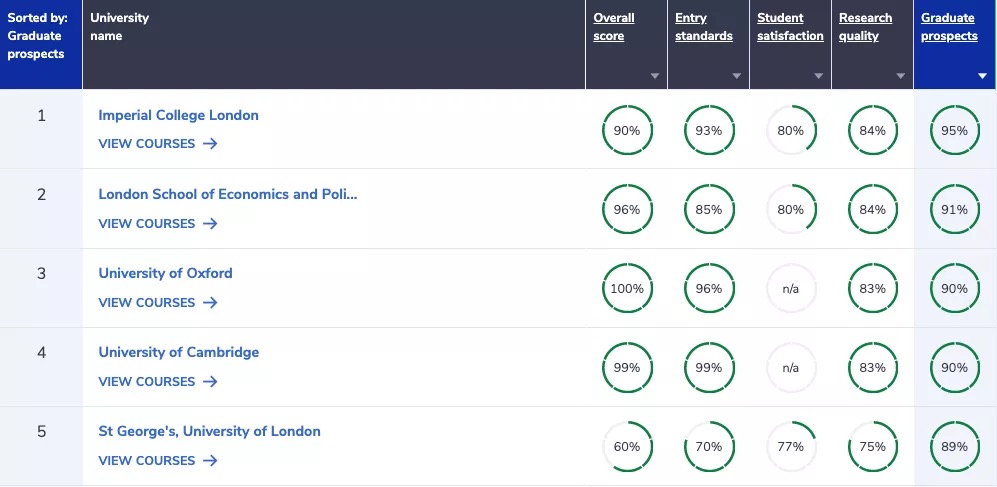The width and height of the screenshot is (997, 487).
Task: Click Cambridge's 99% entry standards progress ring
Action: coord(709,367)
